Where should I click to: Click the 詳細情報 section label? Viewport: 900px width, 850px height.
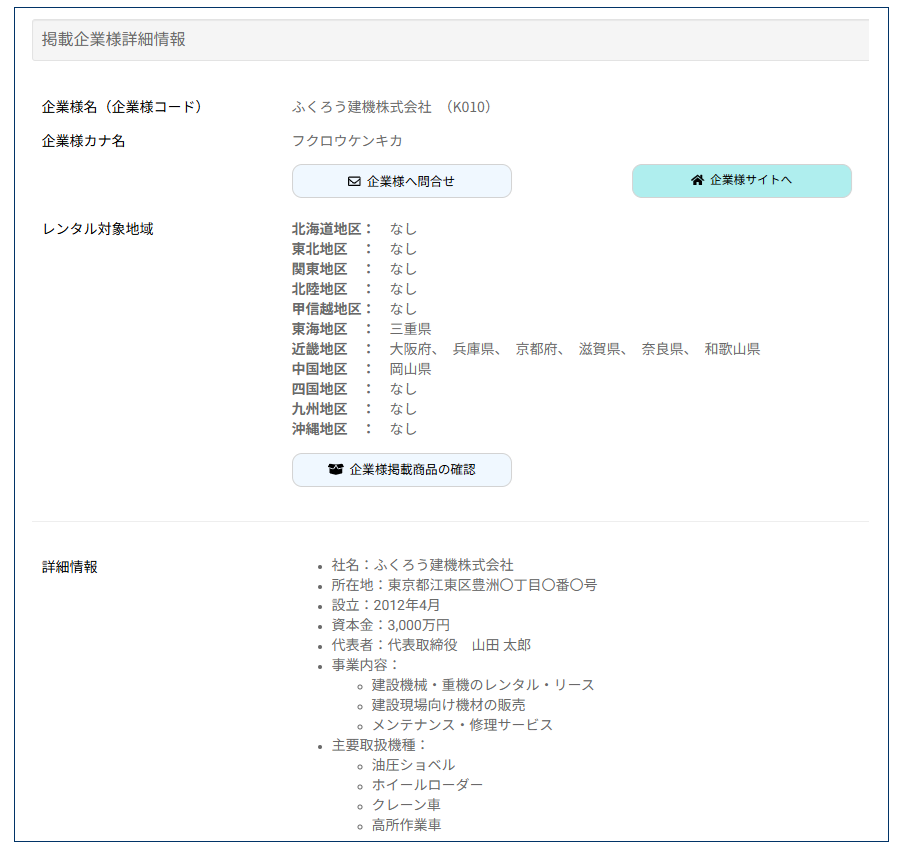pyautogui.click(x=70, y=567)
